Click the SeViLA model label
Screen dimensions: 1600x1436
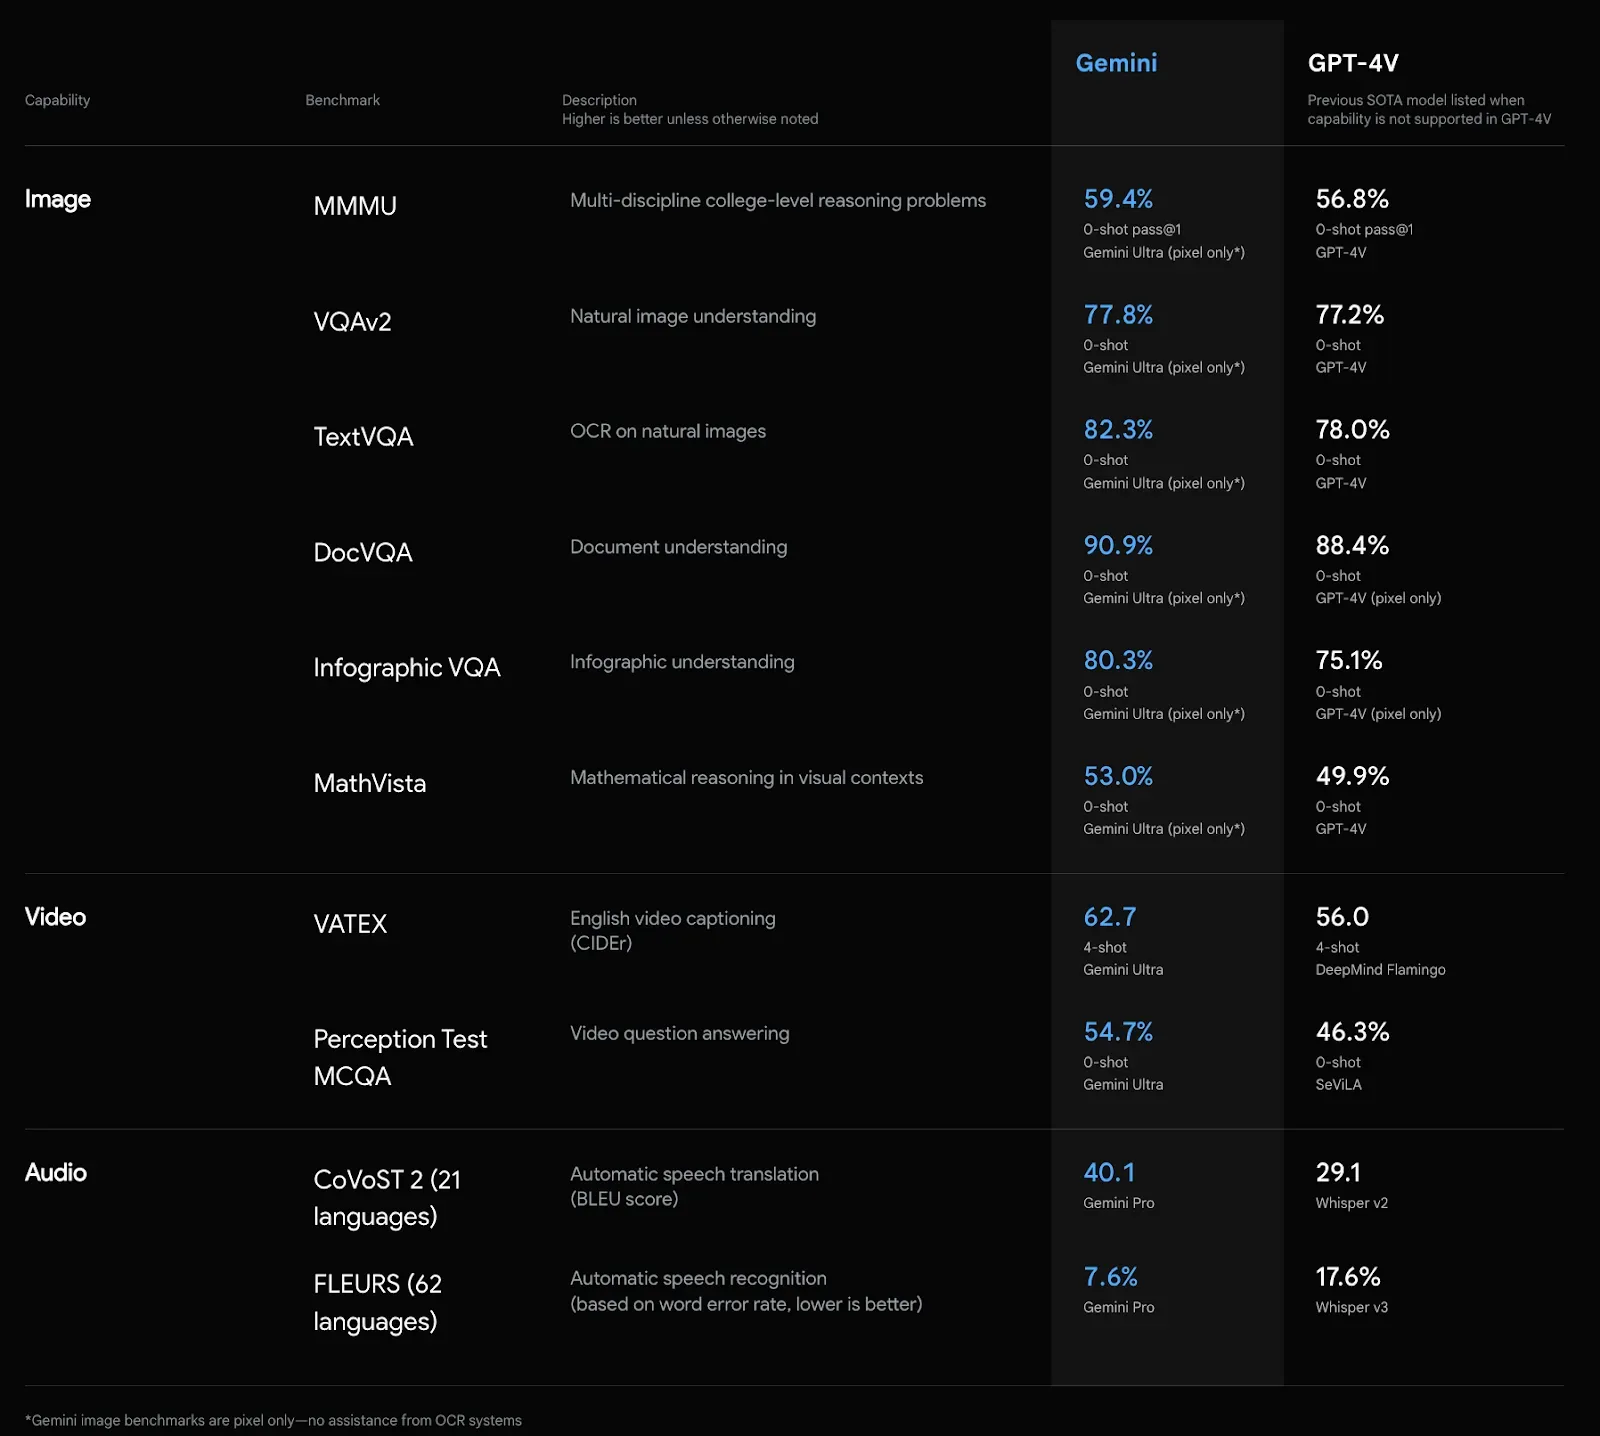pyautogui.click(x=1338, y=1085)
